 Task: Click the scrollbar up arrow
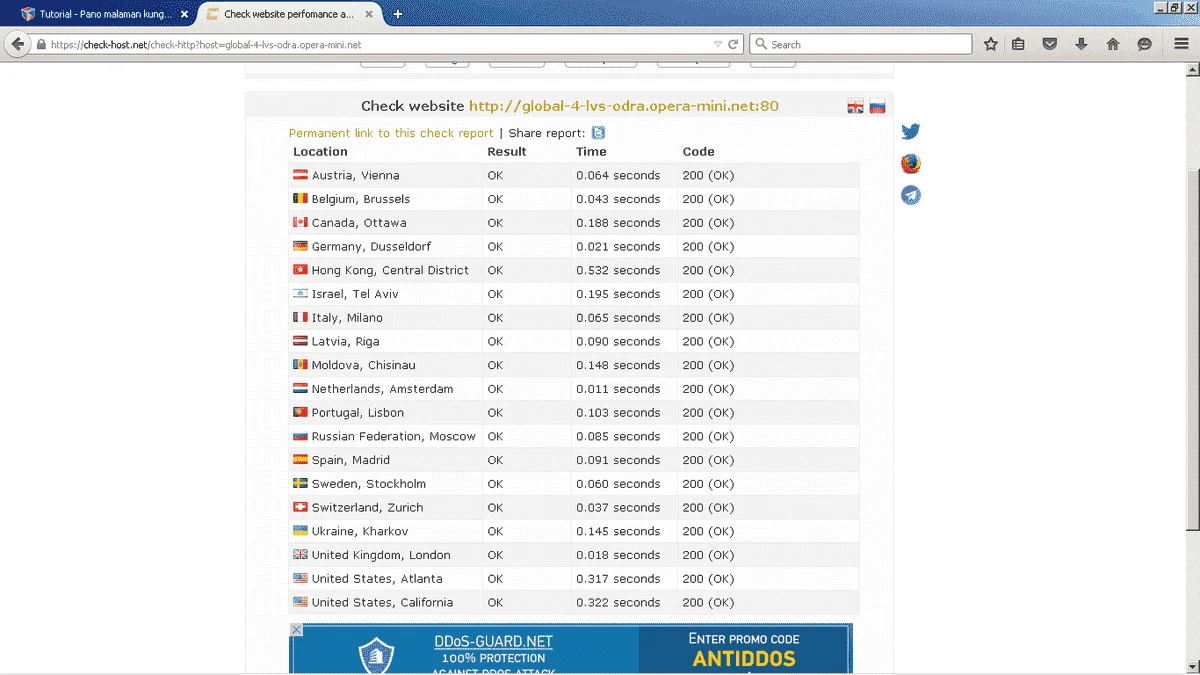[x=1192, y=68]
